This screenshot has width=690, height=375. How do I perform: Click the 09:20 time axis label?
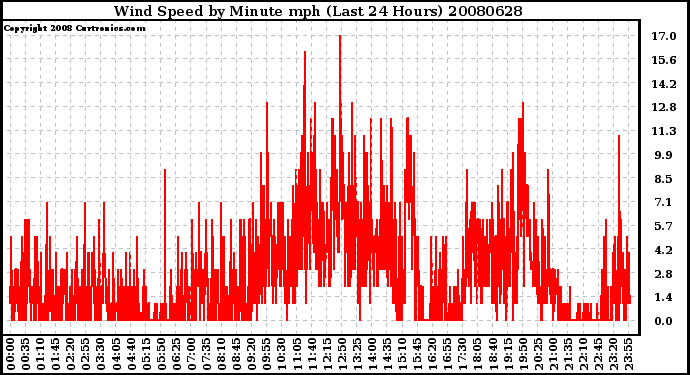[x=251, y=355]
